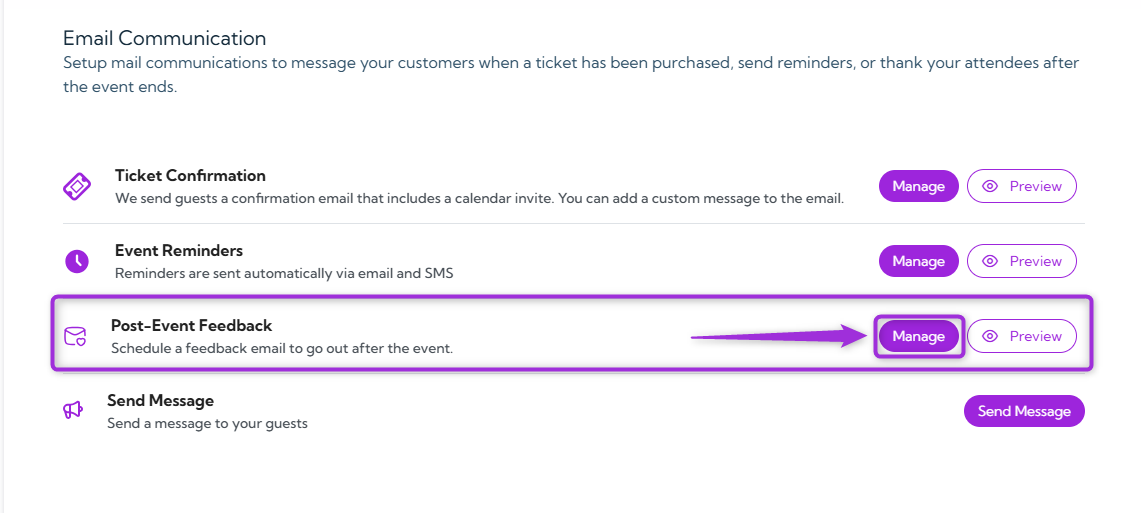Click the eye icon in Event Reminders' Preview

coord(991,261)
